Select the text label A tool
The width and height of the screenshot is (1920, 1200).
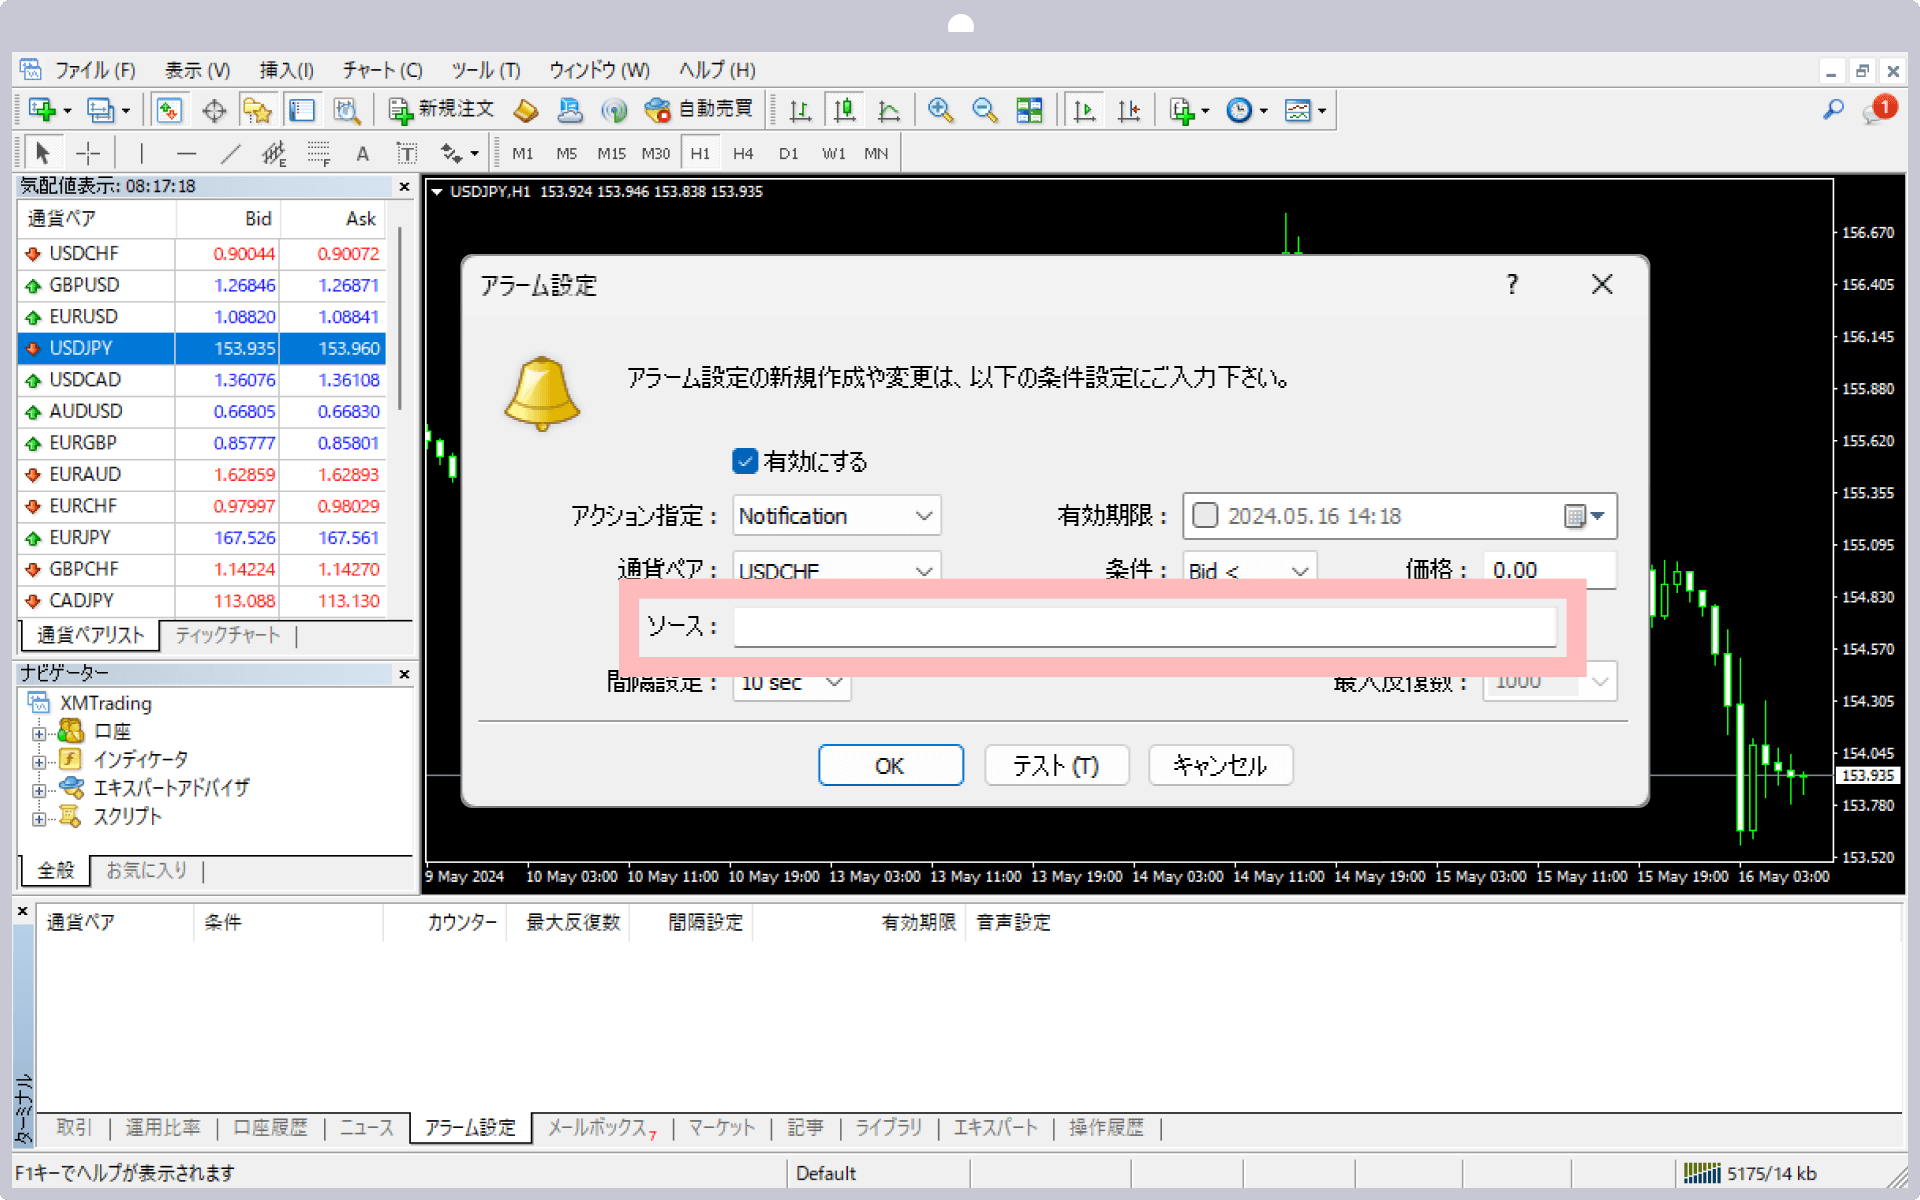point(362,153)
